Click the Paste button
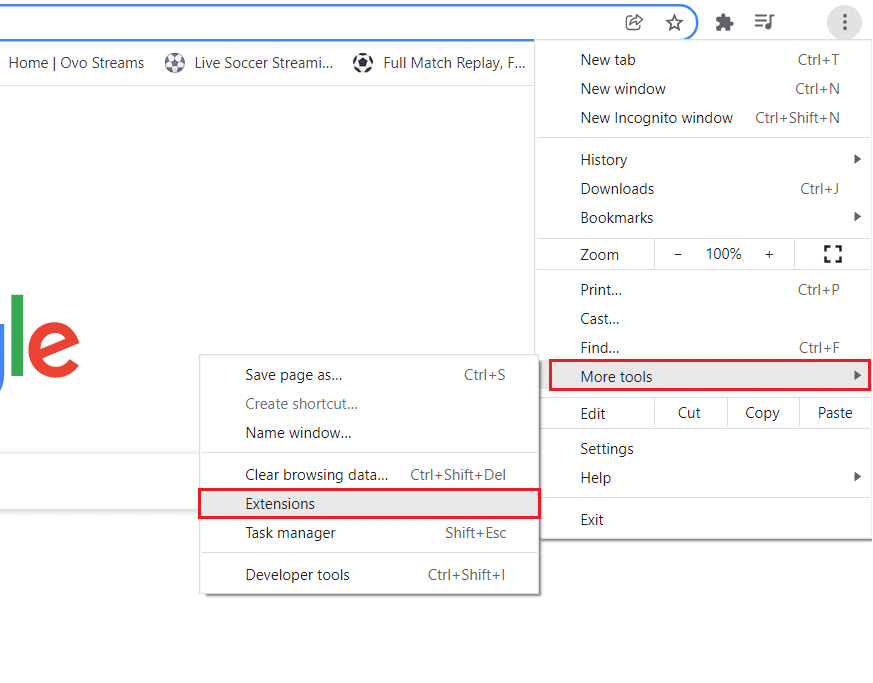This screenshot has height=683, width=873. point(834,412)
